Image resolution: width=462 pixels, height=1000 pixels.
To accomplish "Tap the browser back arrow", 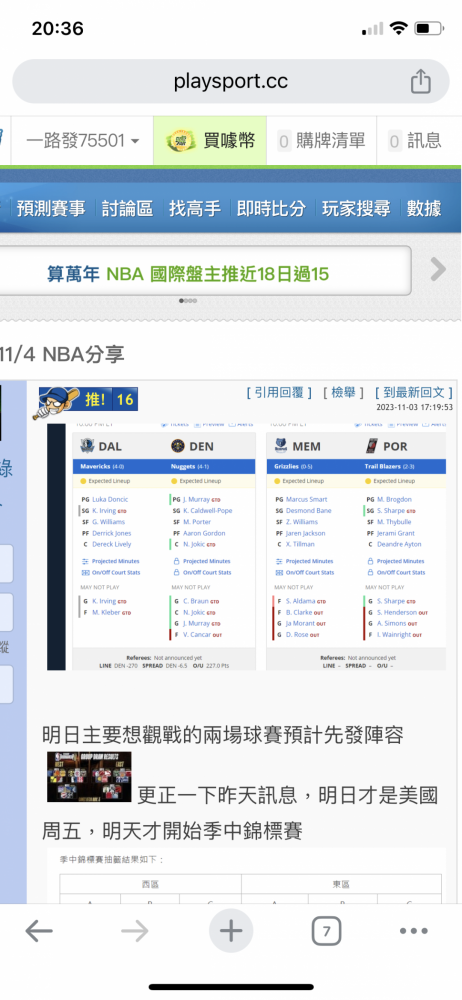I will click(x=39, y=931).
